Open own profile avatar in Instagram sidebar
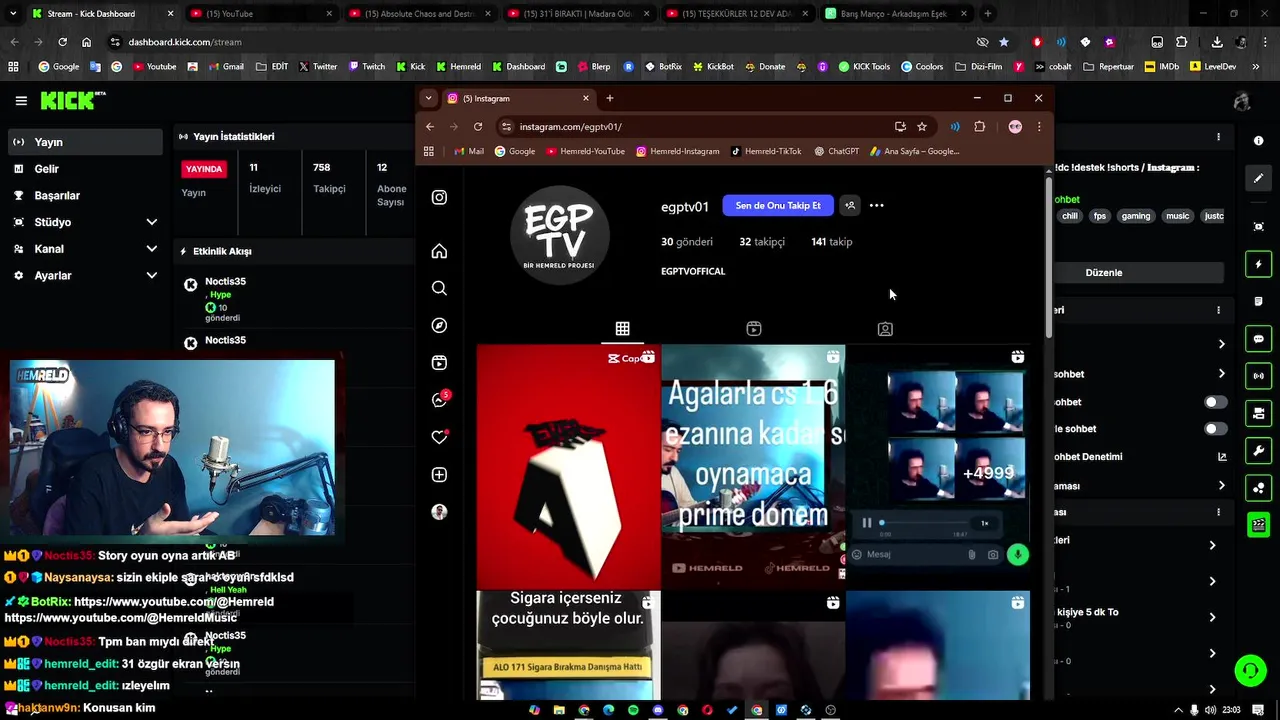The height and width of the screenshot is (720, 1280). 439,512
